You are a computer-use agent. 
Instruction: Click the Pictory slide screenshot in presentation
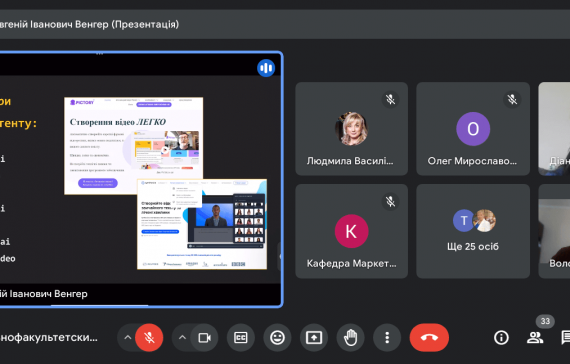click(133, 145)
